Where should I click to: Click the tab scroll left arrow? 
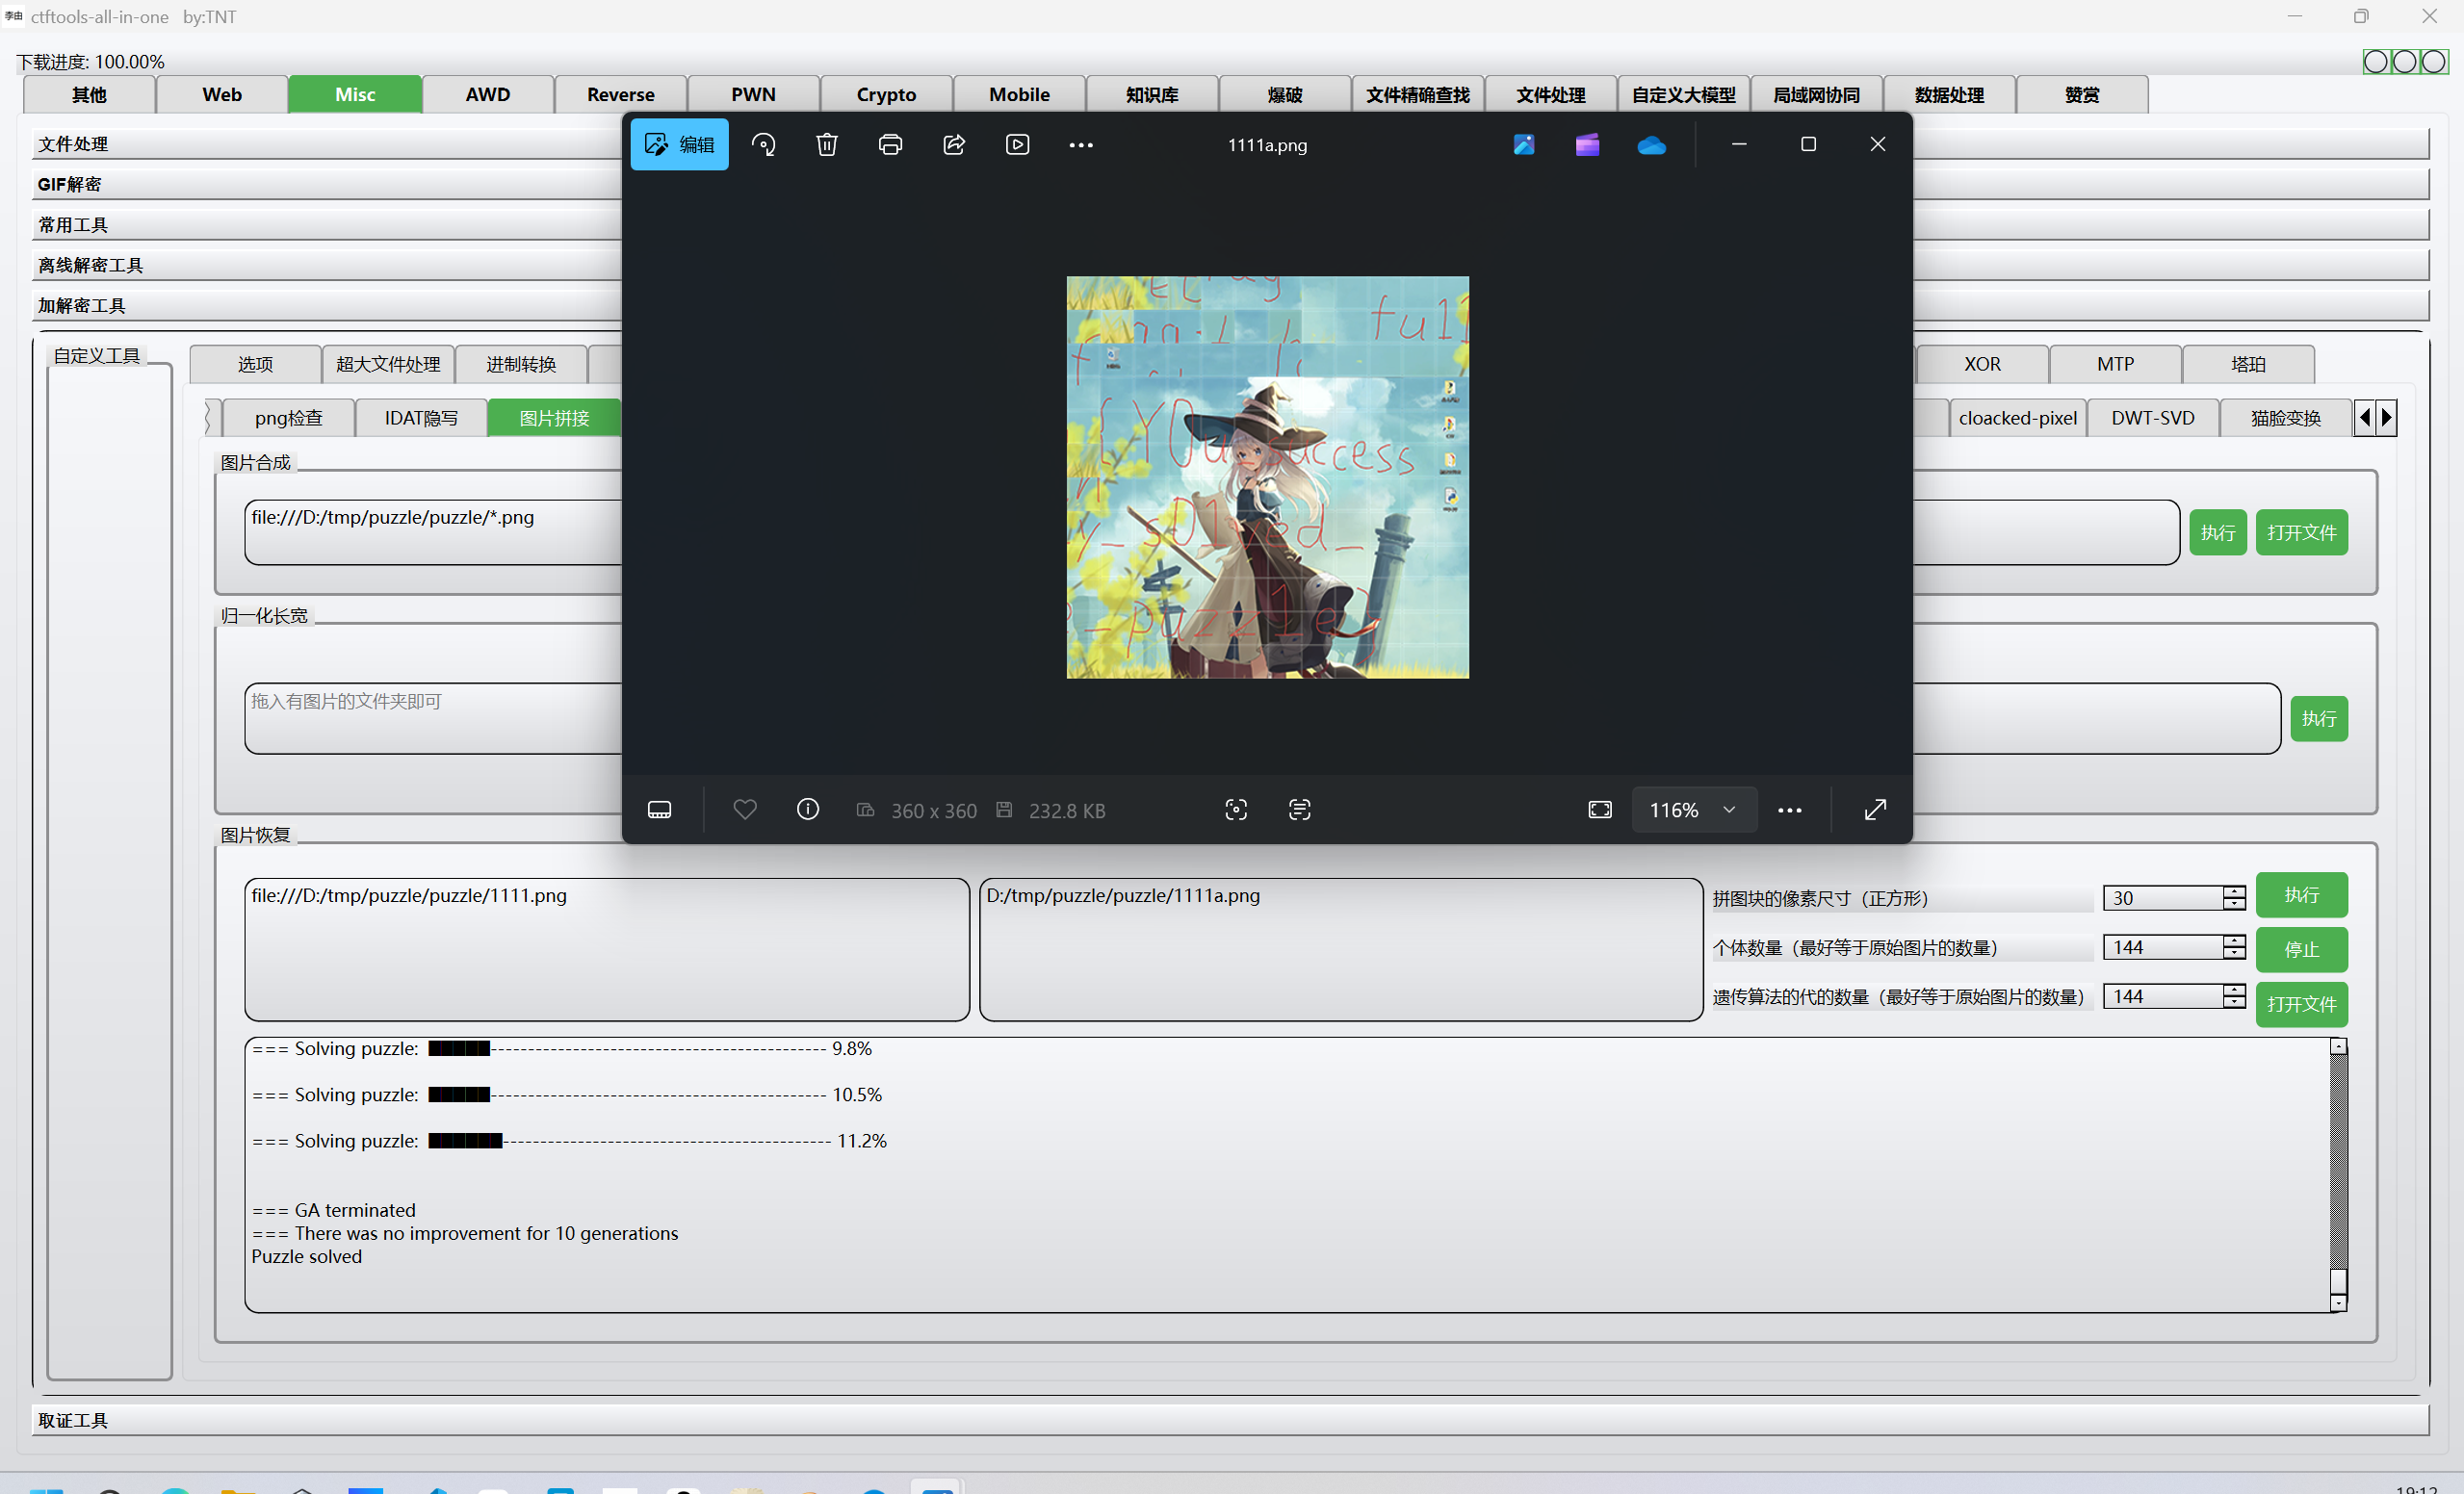tap(2365, 417)
